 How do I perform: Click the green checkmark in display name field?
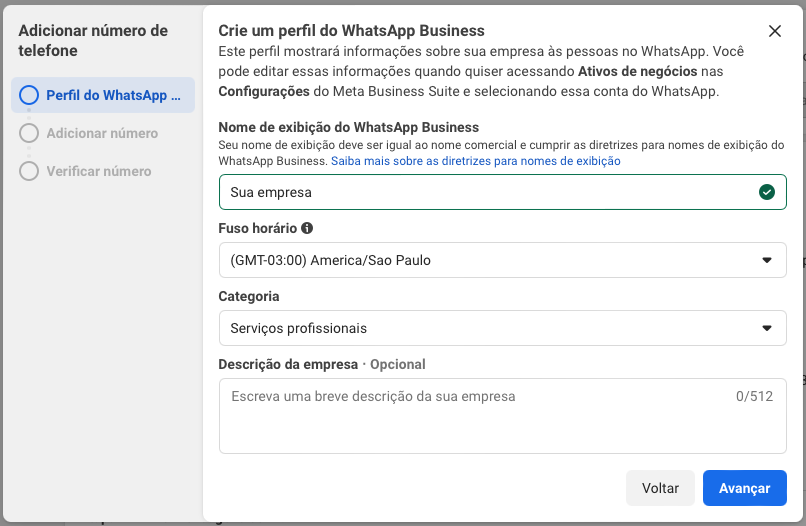tap(766, 192)
